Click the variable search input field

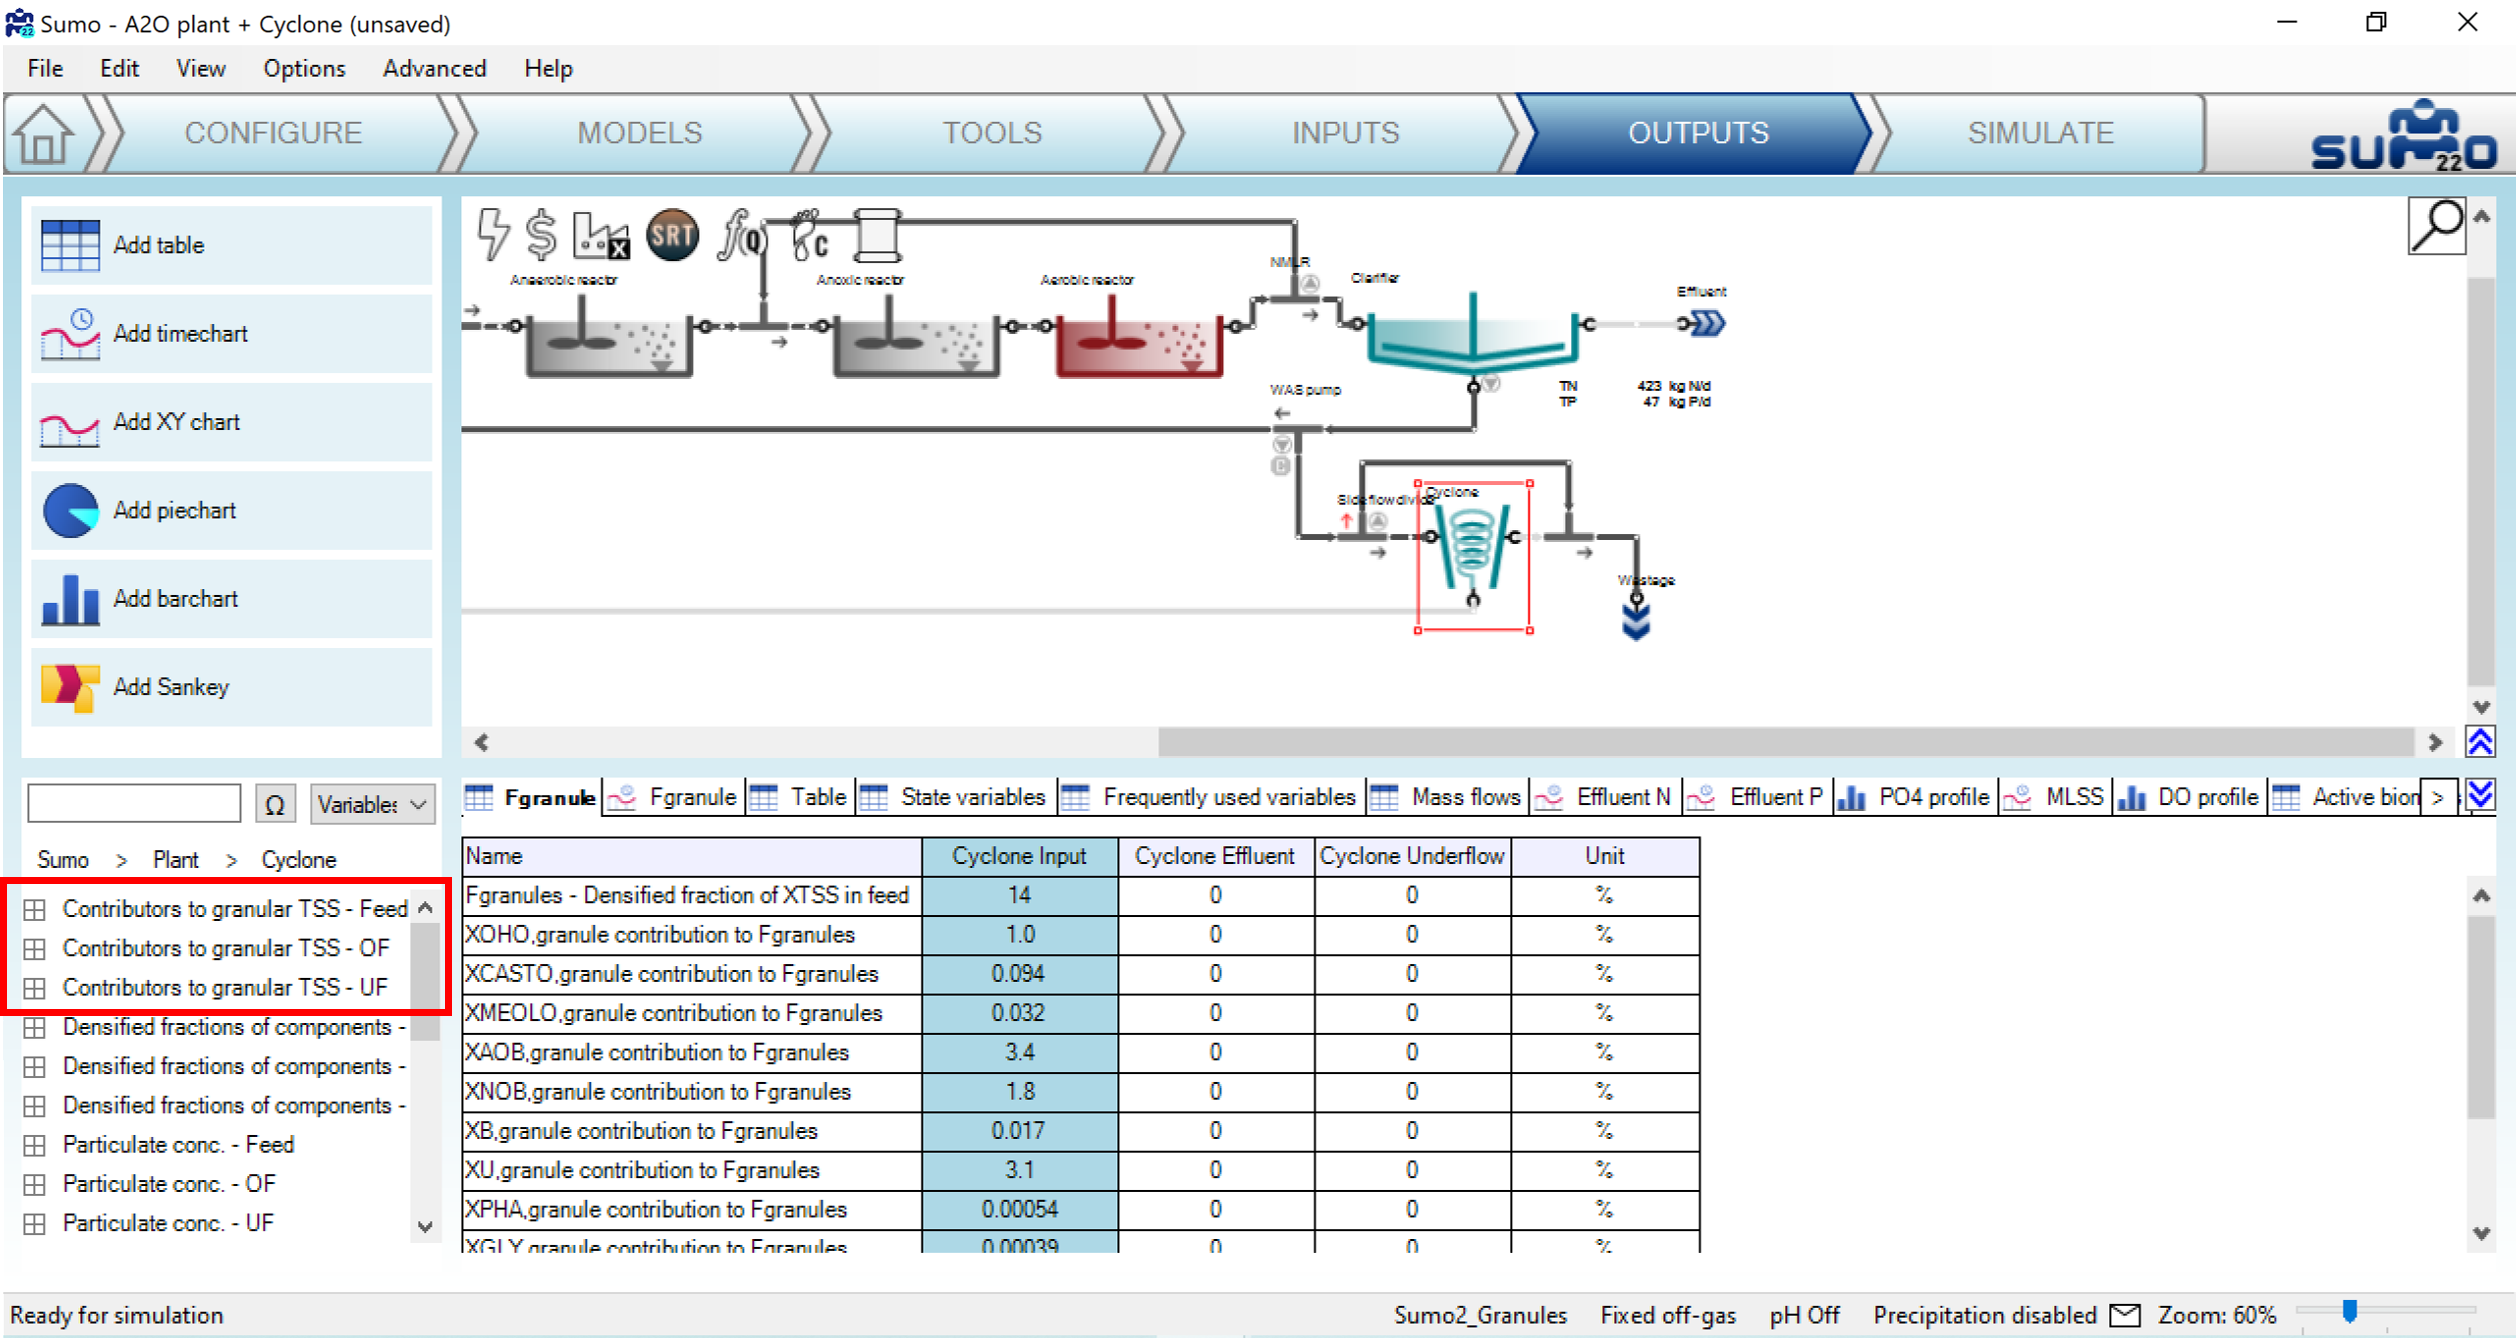point(134,803)
